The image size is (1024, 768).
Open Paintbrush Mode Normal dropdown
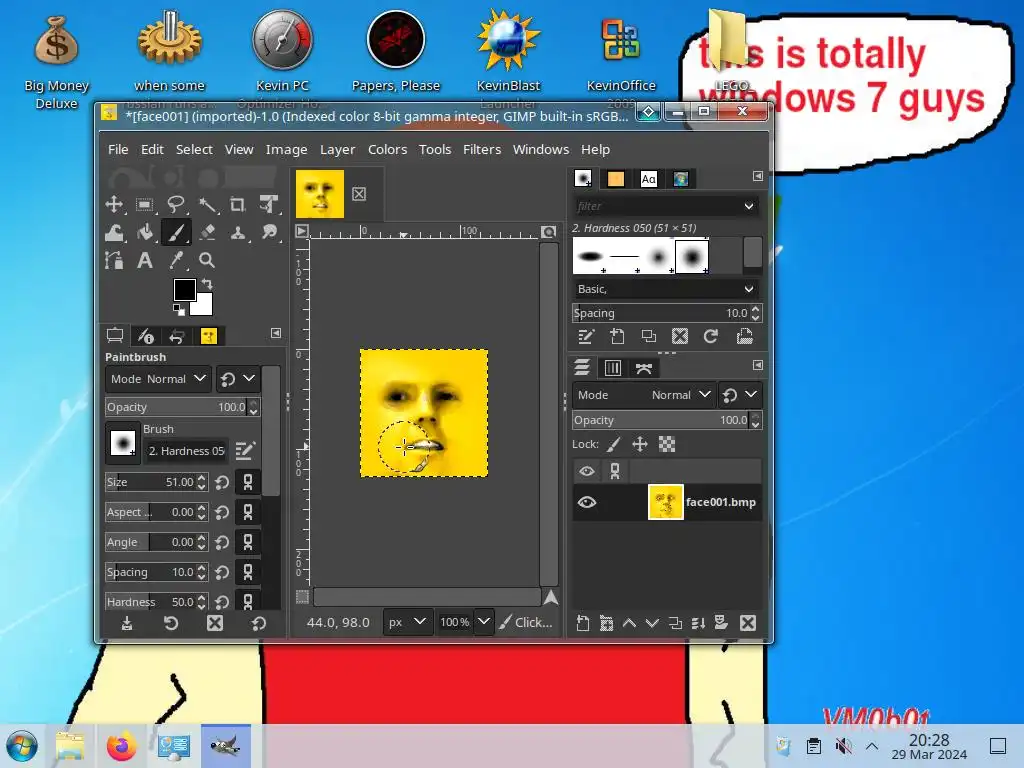157,379
